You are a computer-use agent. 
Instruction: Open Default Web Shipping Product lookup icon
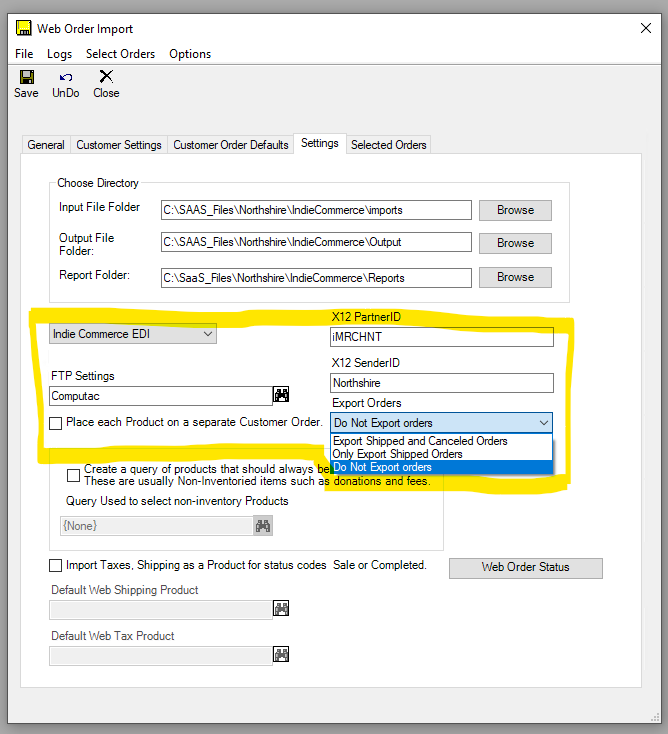pos(281,609)
